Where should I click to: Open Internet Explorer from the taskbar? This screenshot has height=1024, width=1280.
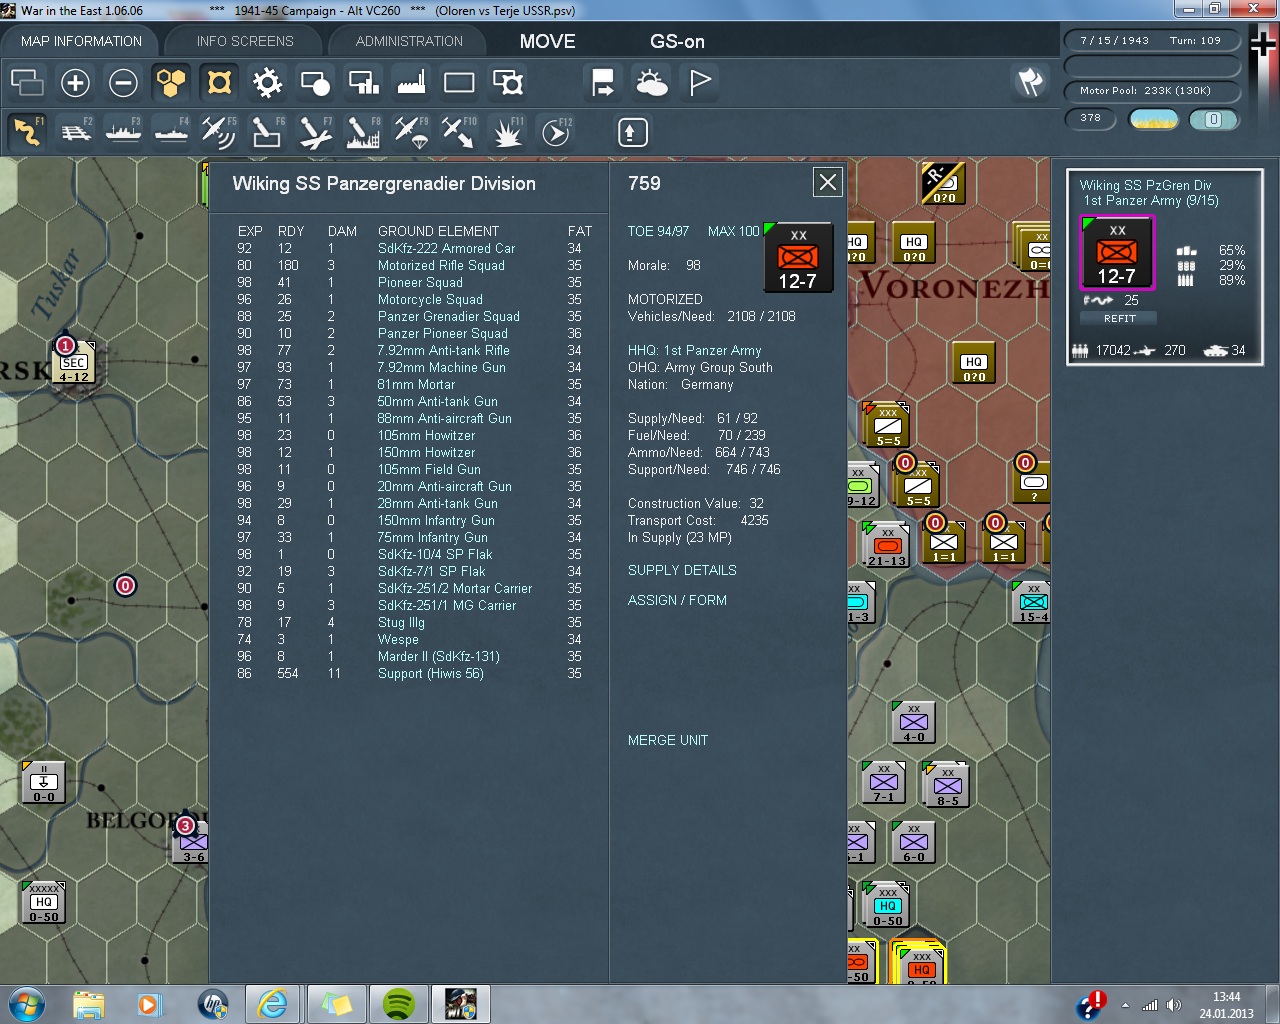[x=272, y=1003]
